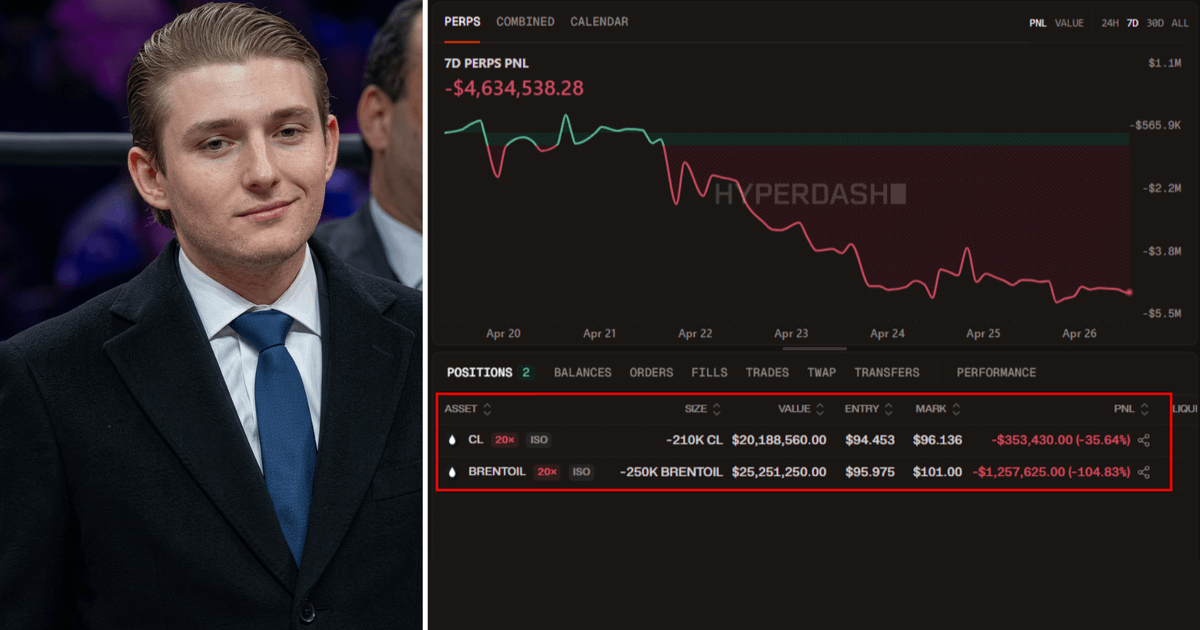Click the $101.00 mark price

point(937,472)
